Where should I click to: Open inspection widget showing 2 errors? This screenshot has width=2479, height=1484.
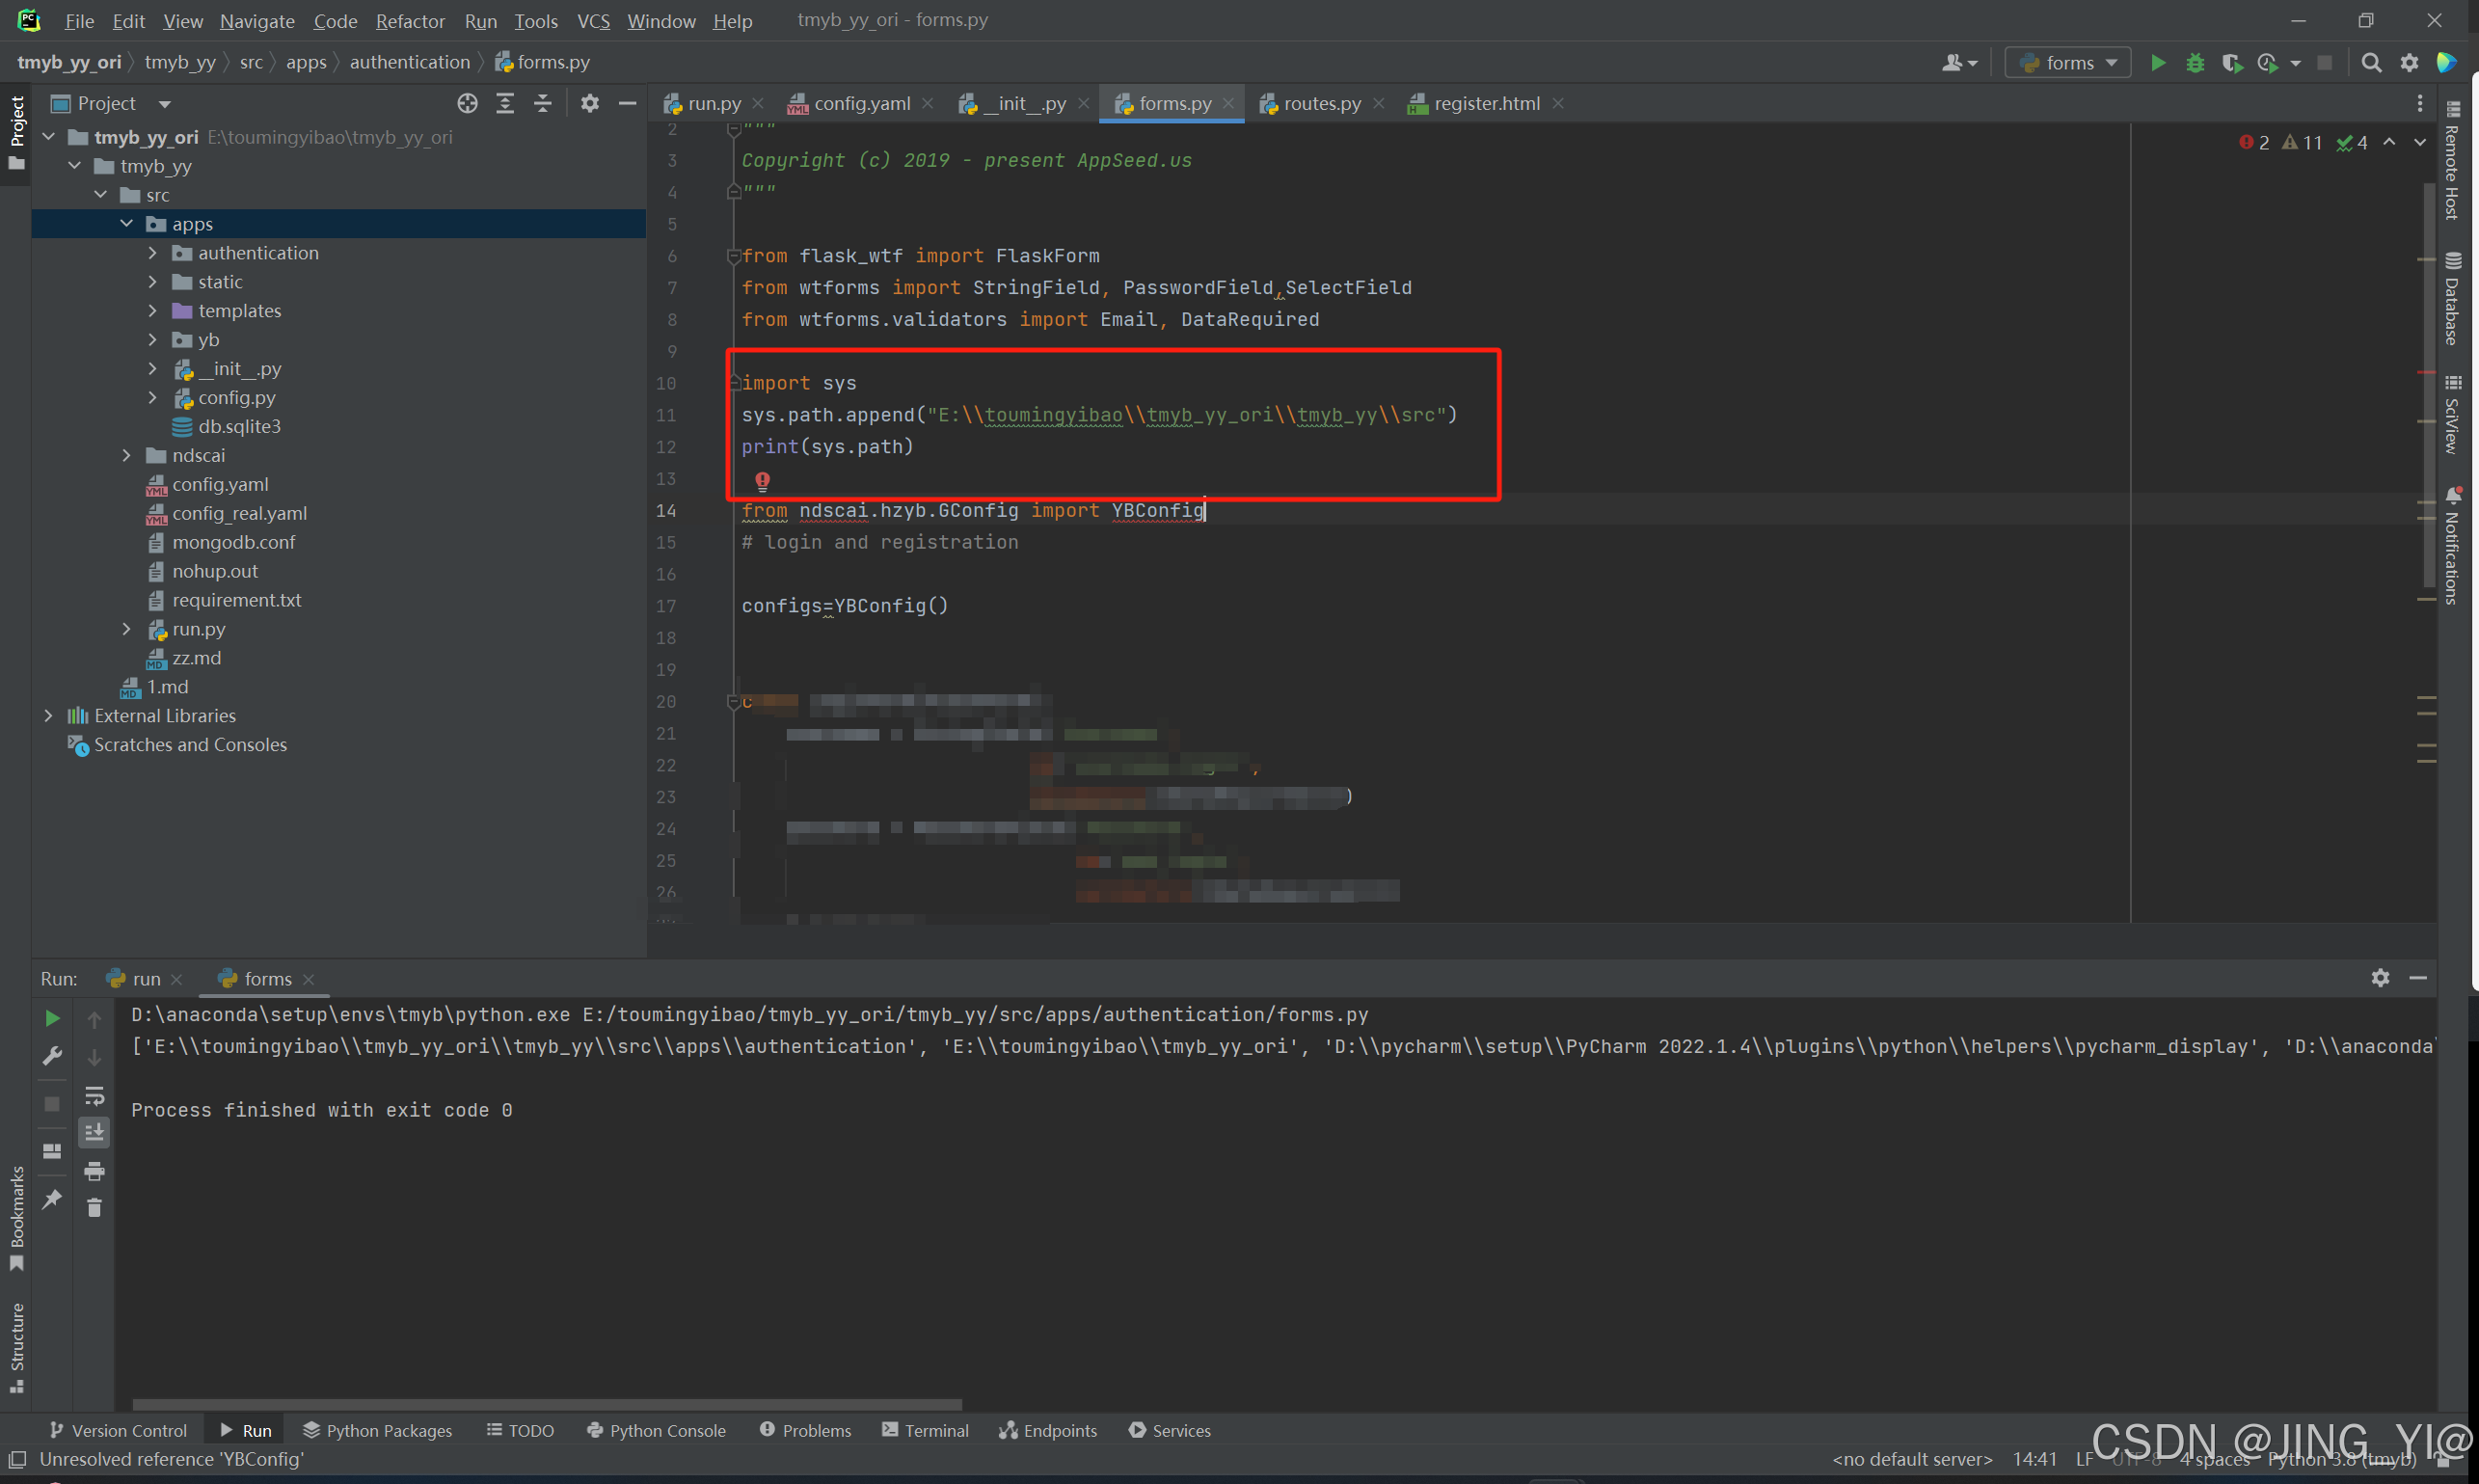[x=2304, y=142]
